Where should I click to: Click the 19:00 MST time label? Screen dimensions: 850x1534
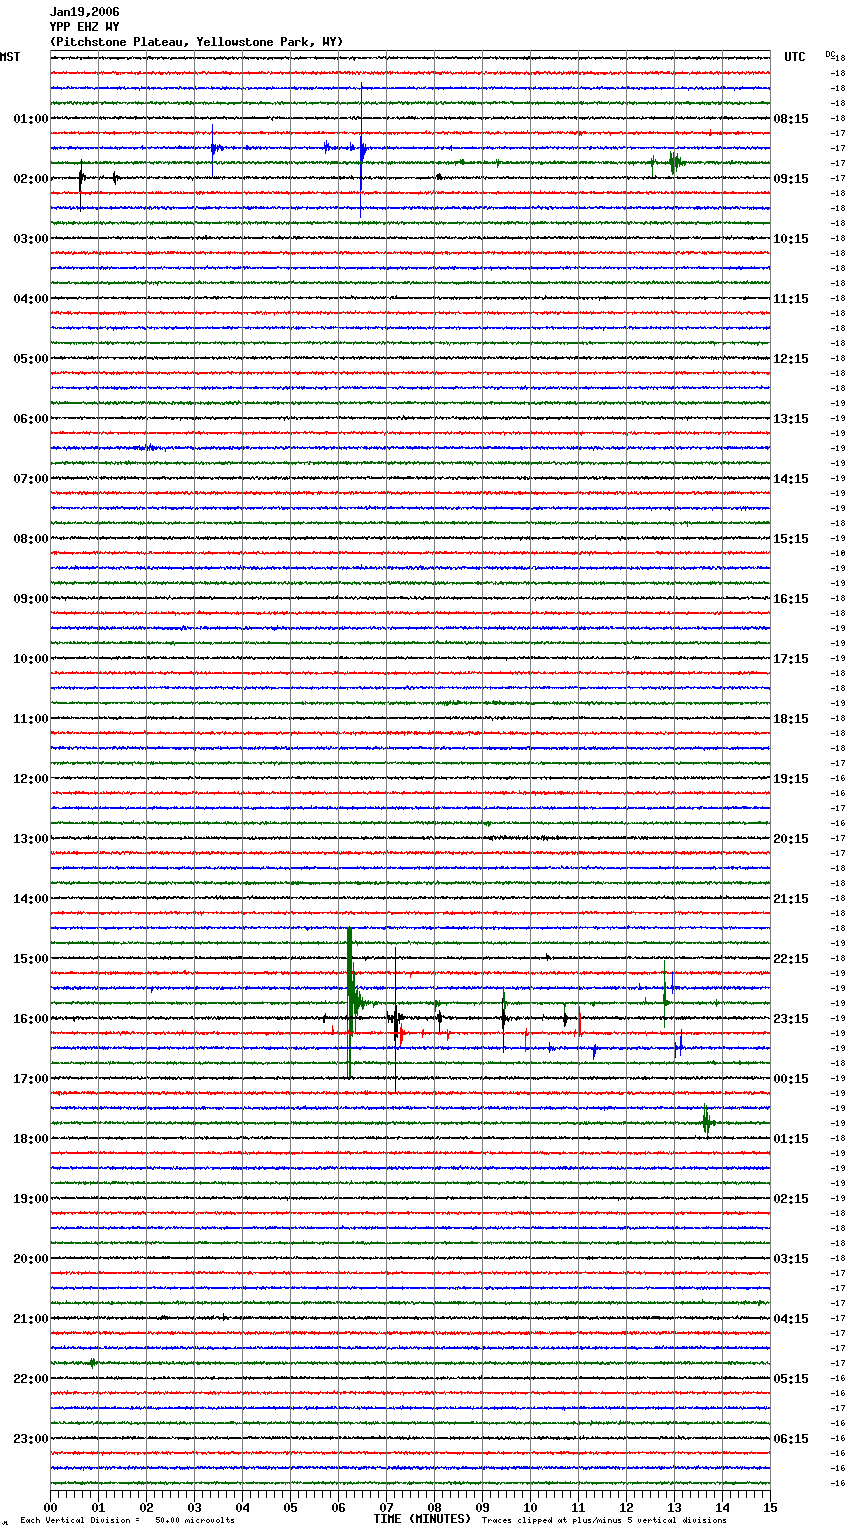pyautogui.click(x=31, y=1199)
